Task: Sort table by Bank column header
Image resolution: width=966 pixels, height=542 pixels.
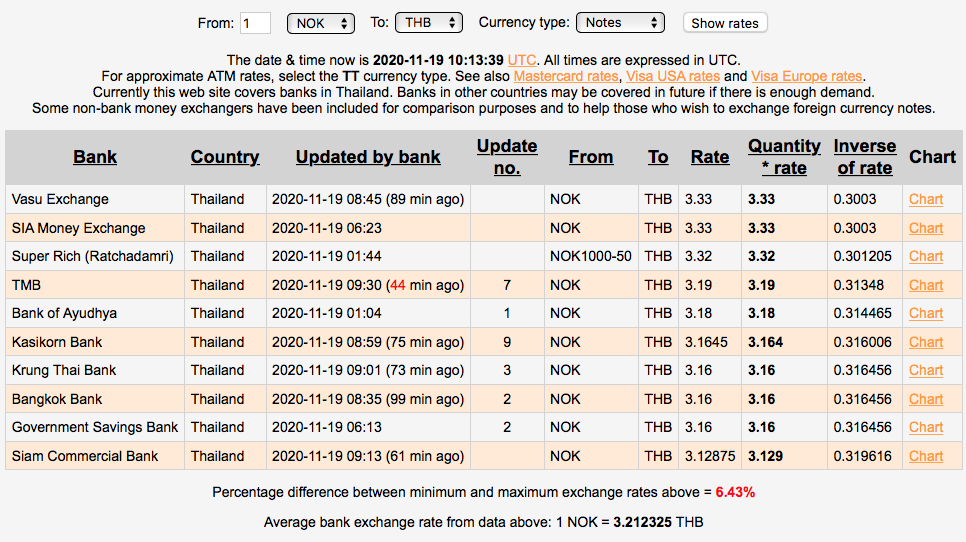Action: pyautogui.click(x=95, y=157)
